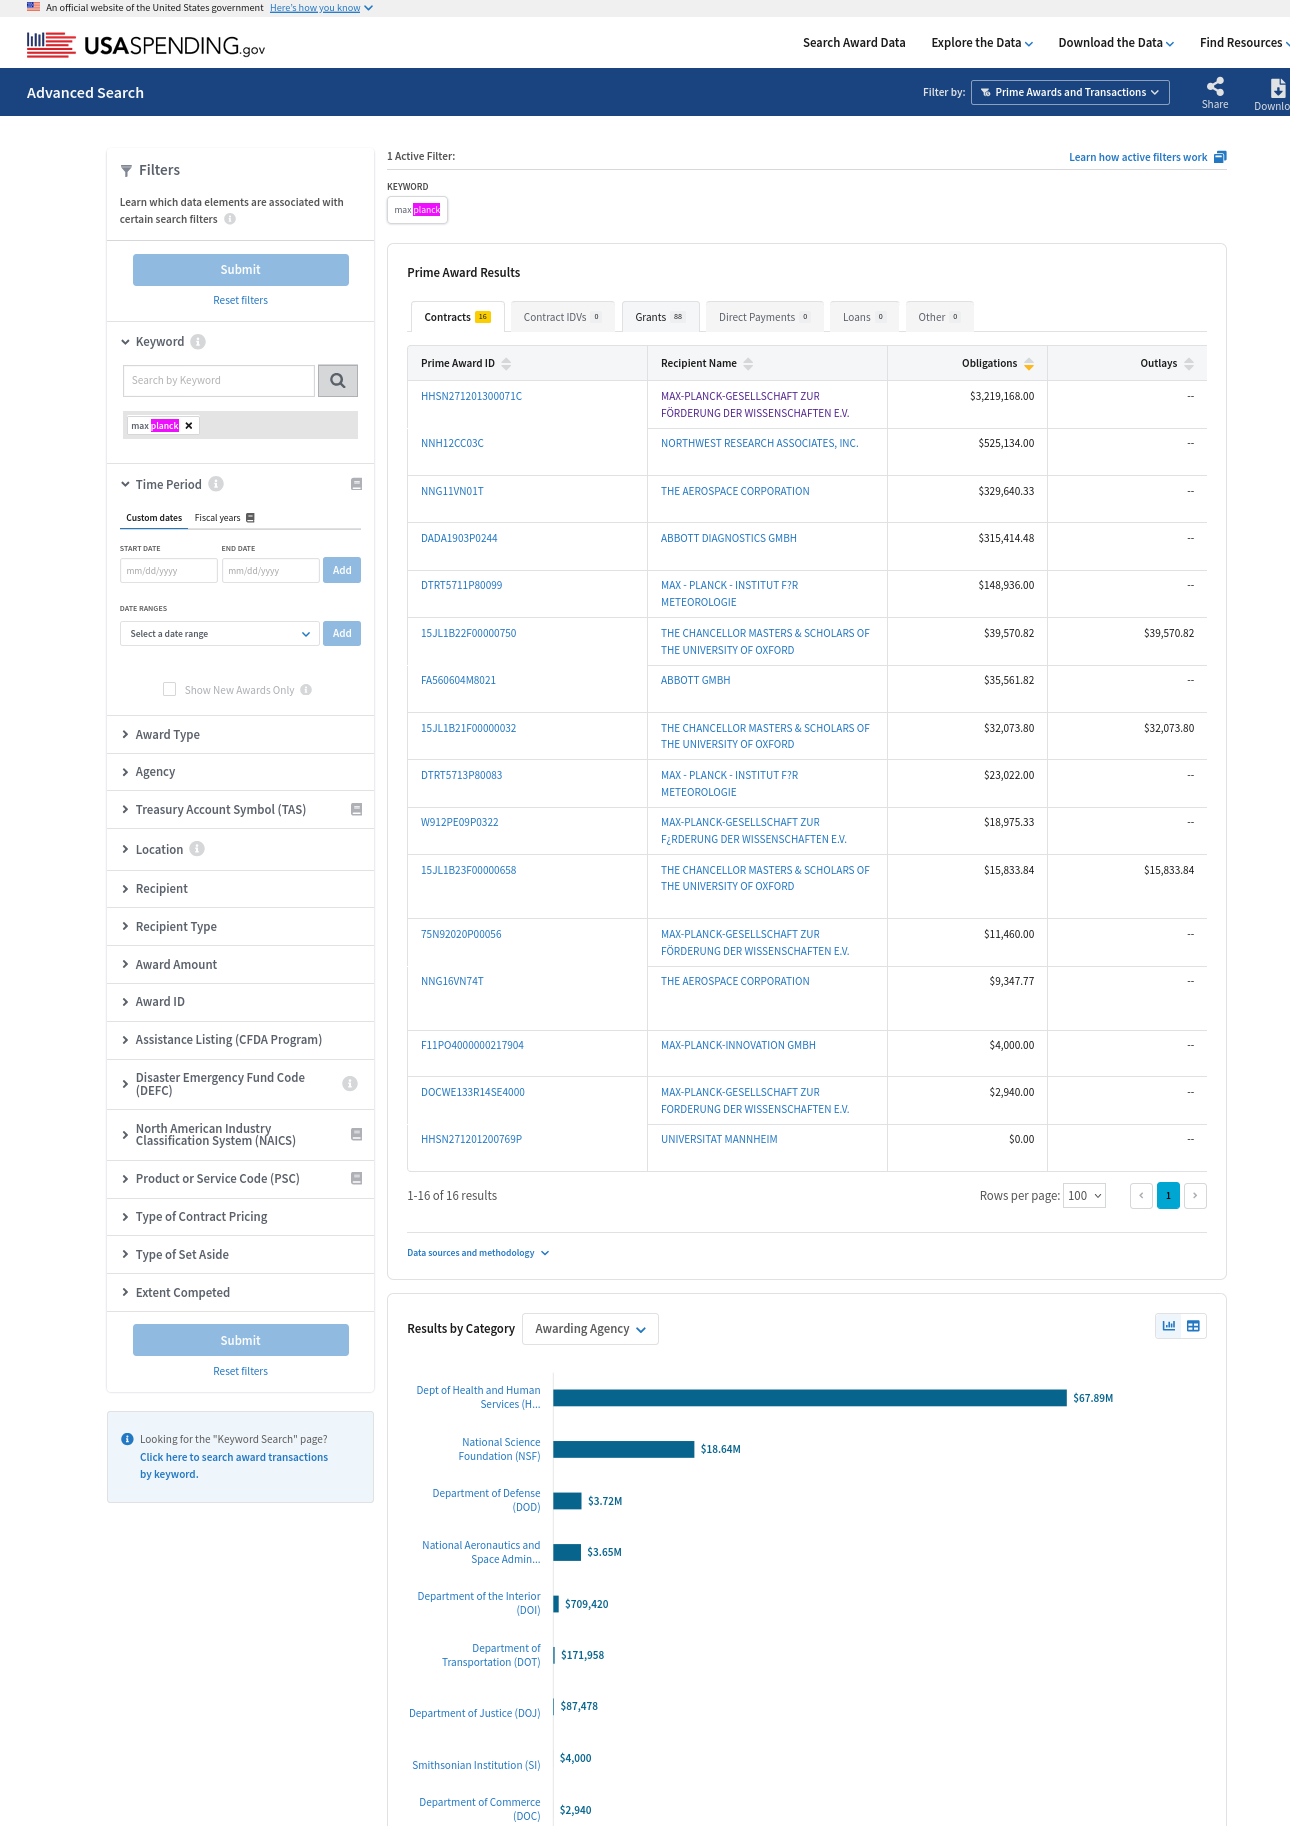Open Download the Data menu
This screenshot has height=1827, width=1290.
pyautogui.click(x=1116, y=43)
